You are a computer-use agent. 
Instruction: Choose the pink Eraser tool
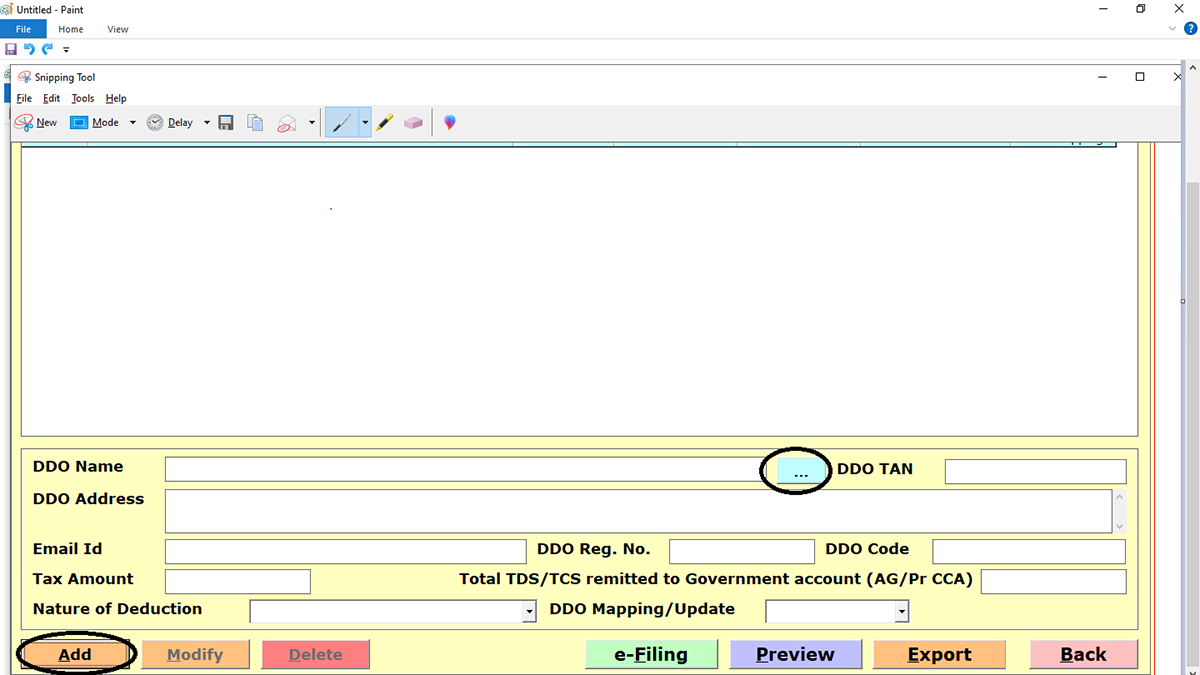point(413,122)
